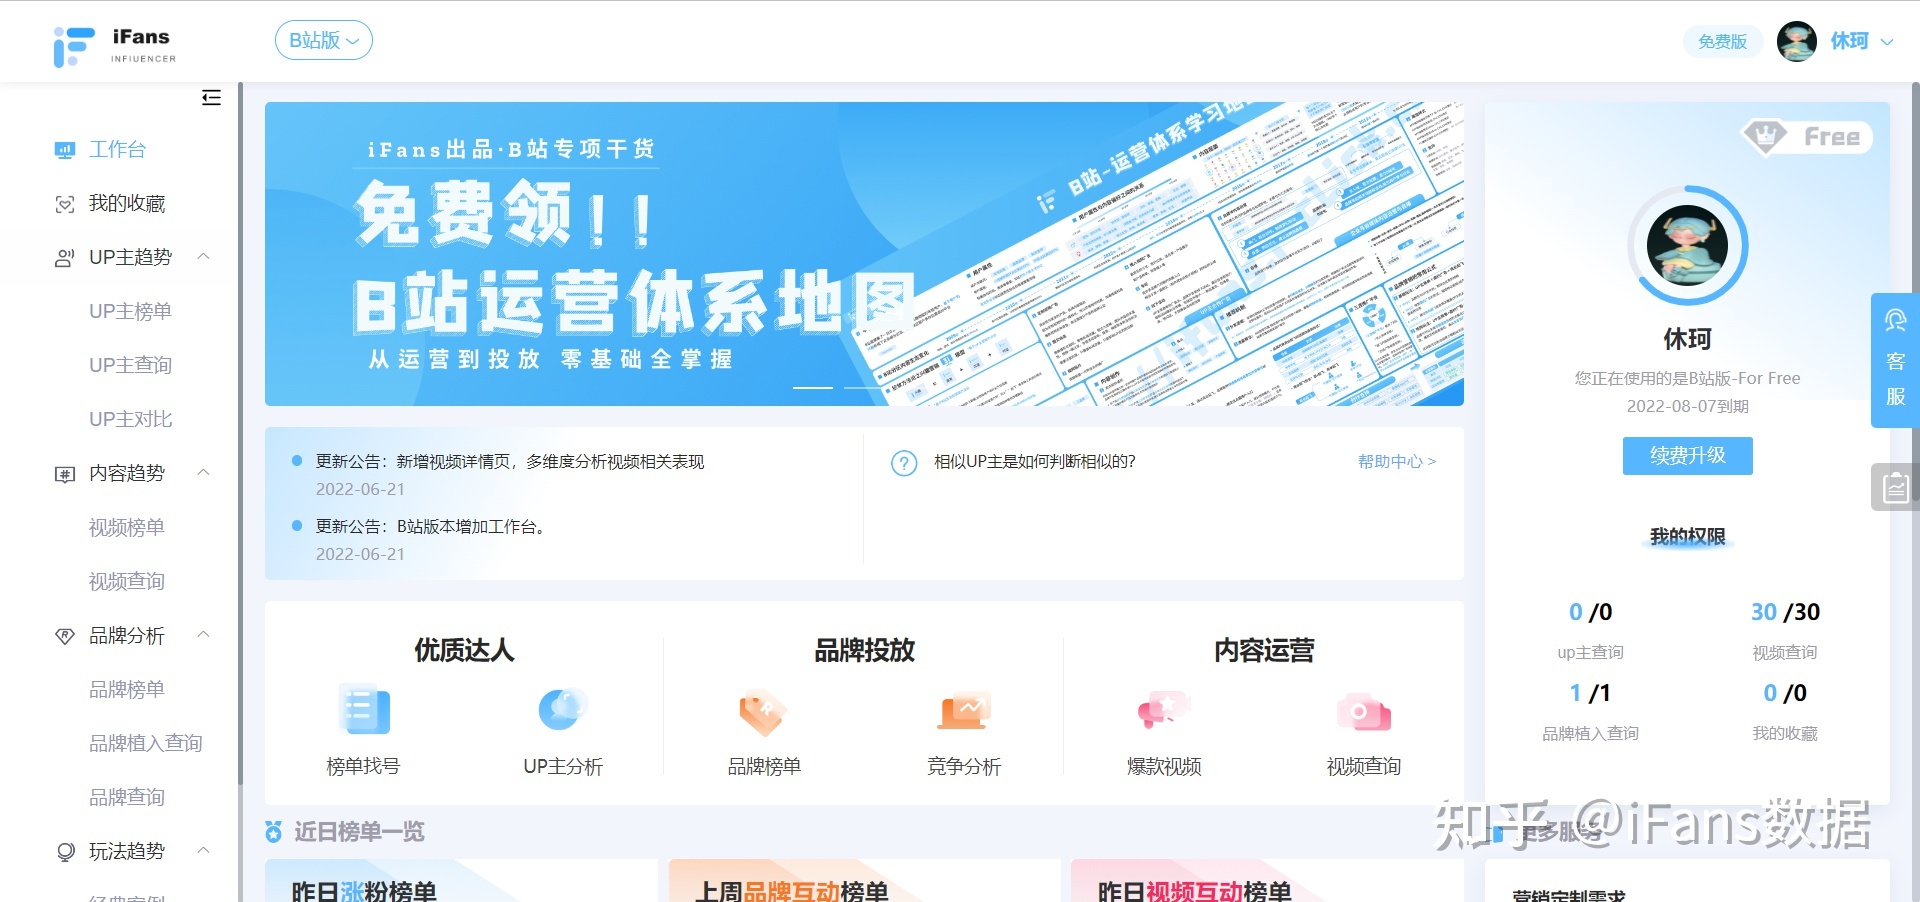Screen dimensions: 1920x902
Task: Select UP主榜单 menu item
Action: click(x=130, y=312)
